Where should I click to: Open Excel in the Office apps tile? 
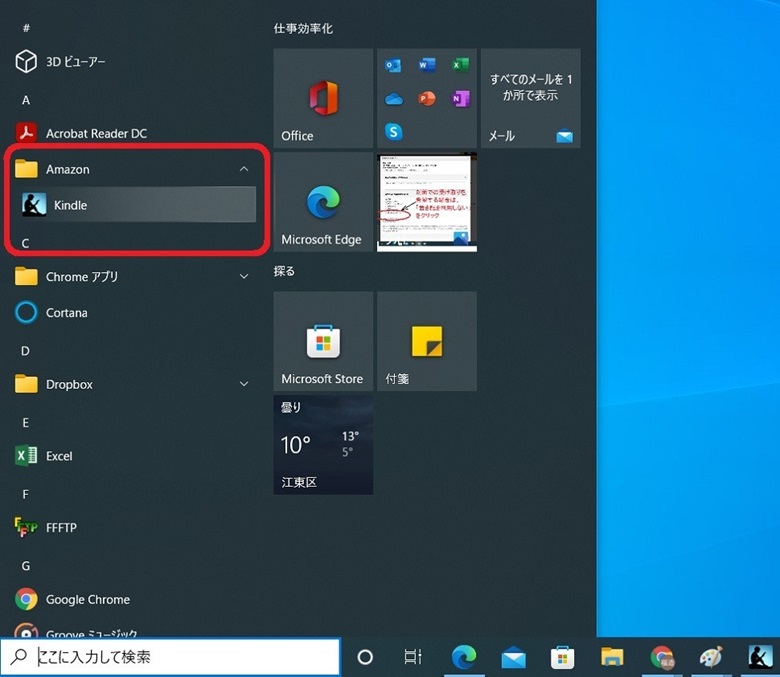[x=461, y=65]
